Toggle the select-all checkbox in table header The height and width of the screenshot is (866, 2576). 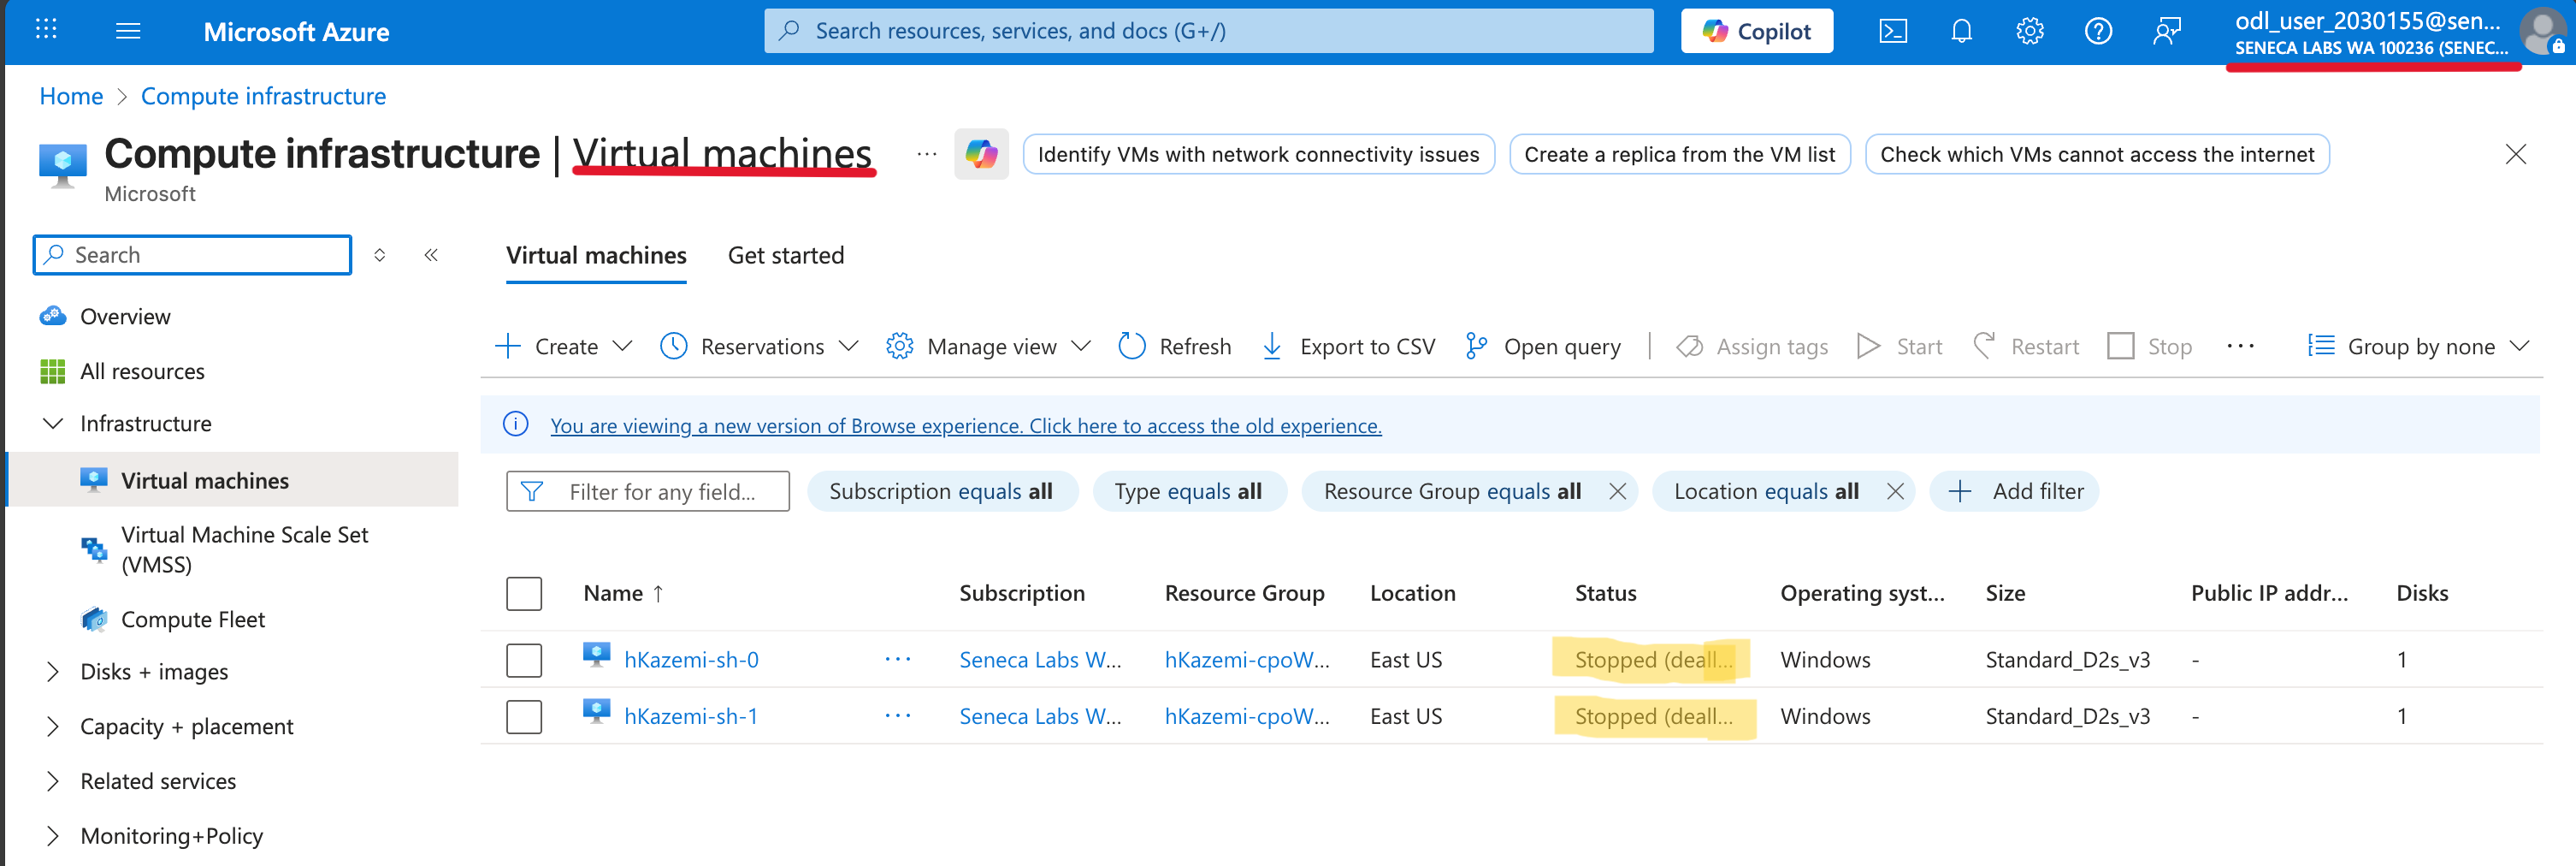[524, 593]
